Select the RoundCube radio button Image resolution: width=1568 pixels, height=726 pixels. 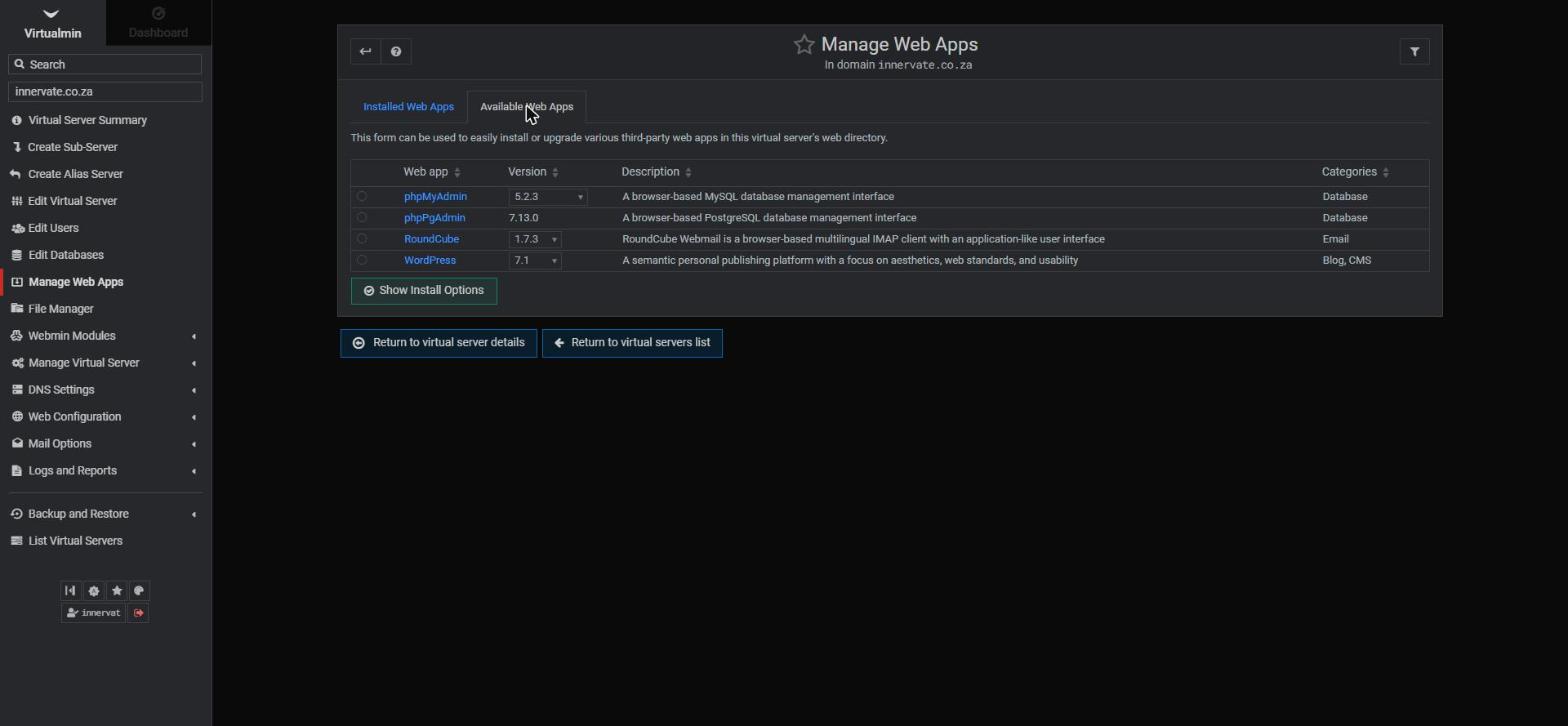click(362, 239)
